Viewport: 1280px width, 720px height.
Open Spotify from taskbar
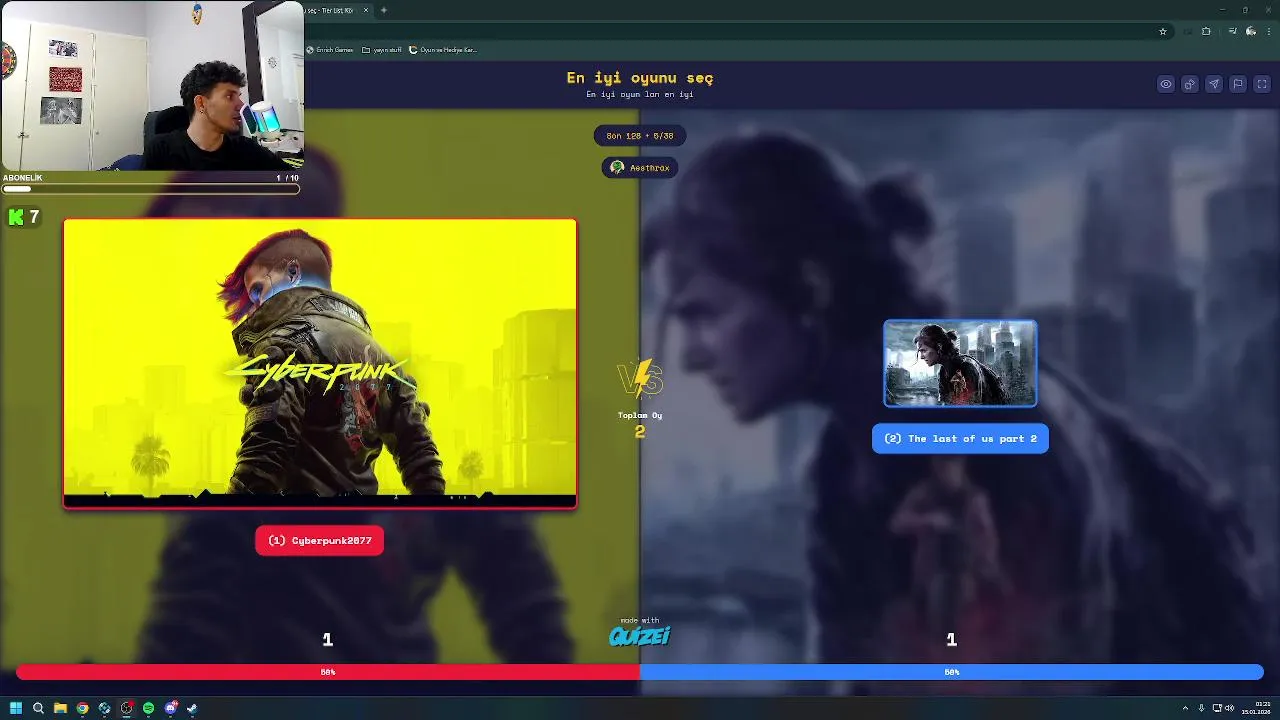[148, 708]
